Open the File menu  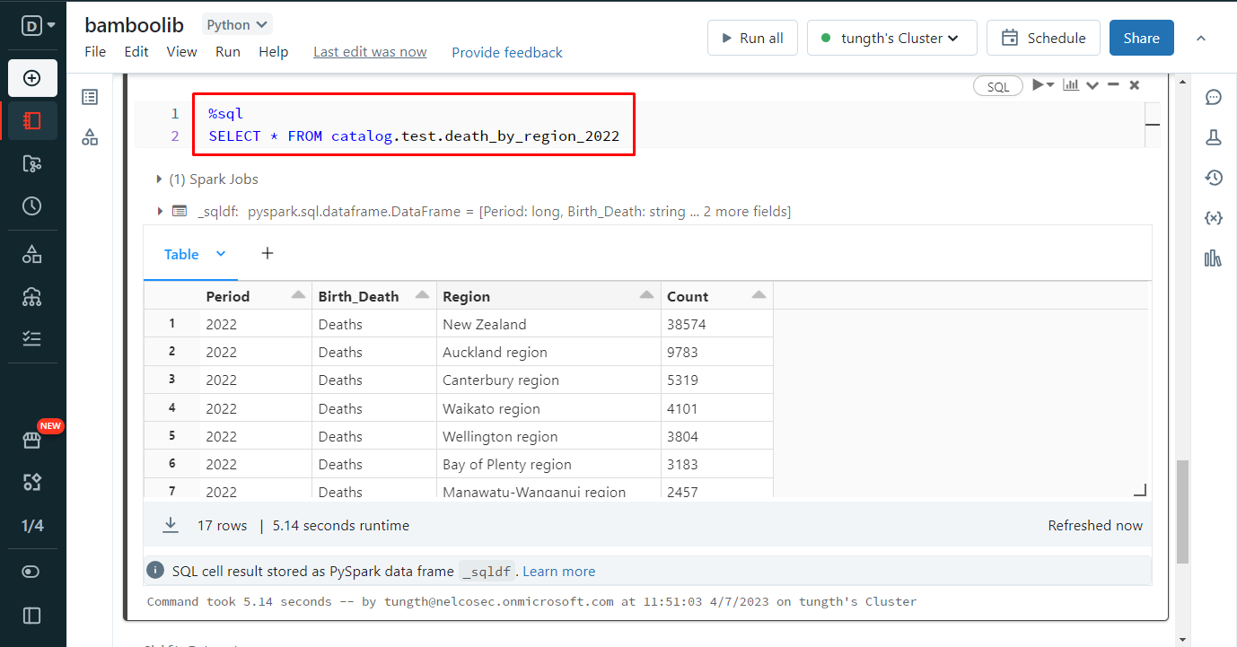95,52
